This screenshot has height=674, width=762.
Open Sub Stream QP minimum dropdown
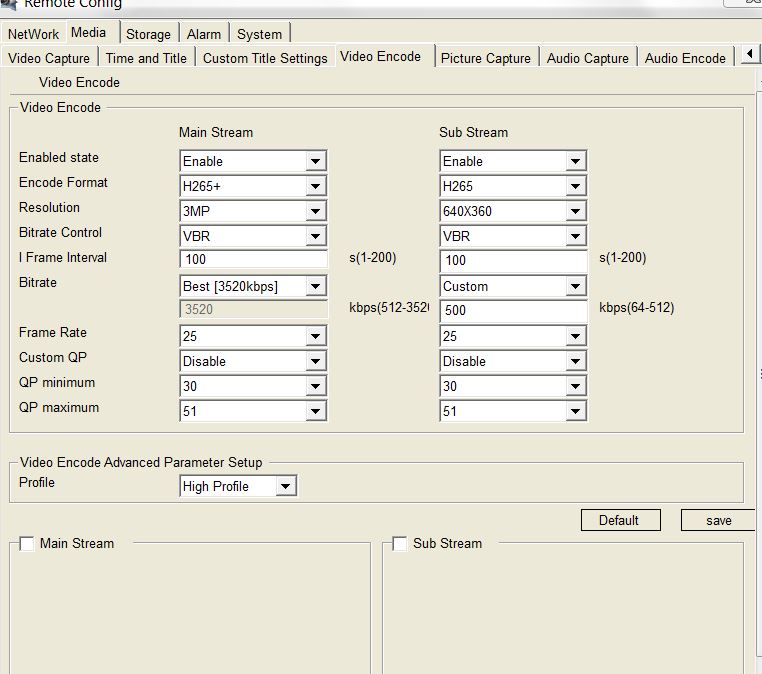pyautogui.click(x=513, y=386)
